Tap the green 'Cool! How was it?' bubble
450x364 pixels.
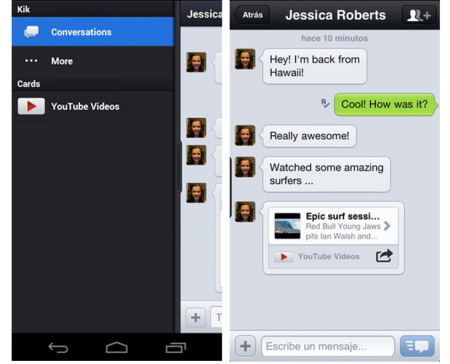click(x=385, y=104)
